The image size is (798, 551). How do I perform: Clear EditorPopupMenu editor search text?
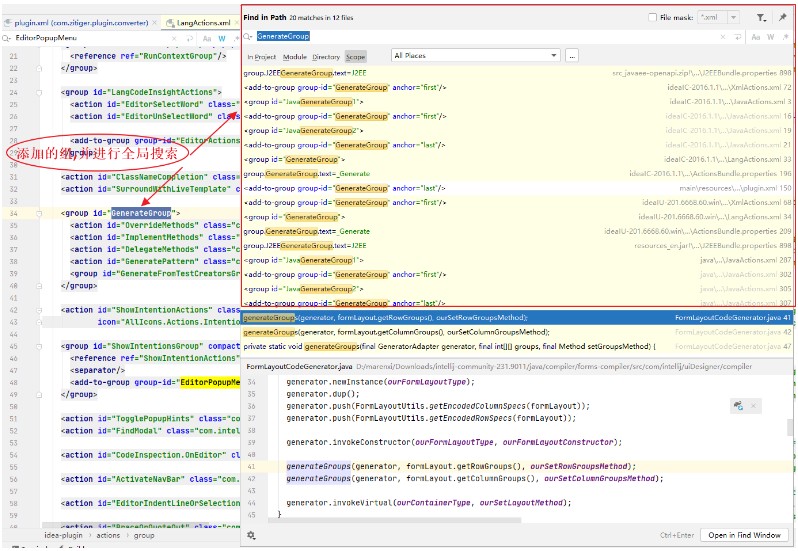coord(174,39)
